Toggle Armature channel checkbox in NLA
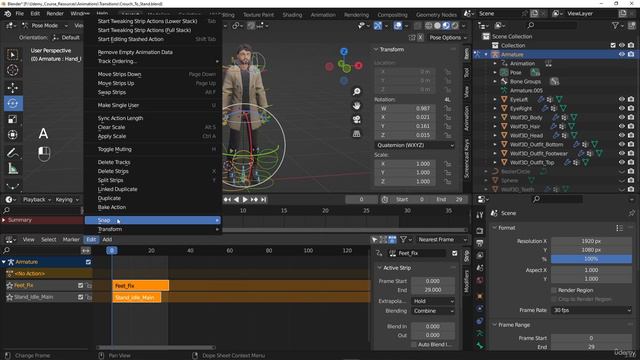640x360 pixels. (88, 262)
